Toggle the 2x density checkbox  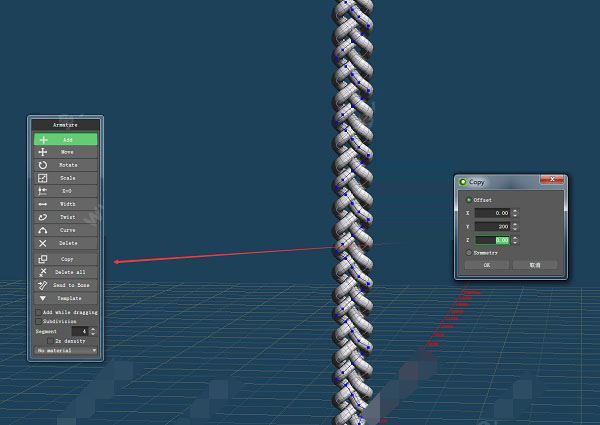51,341
